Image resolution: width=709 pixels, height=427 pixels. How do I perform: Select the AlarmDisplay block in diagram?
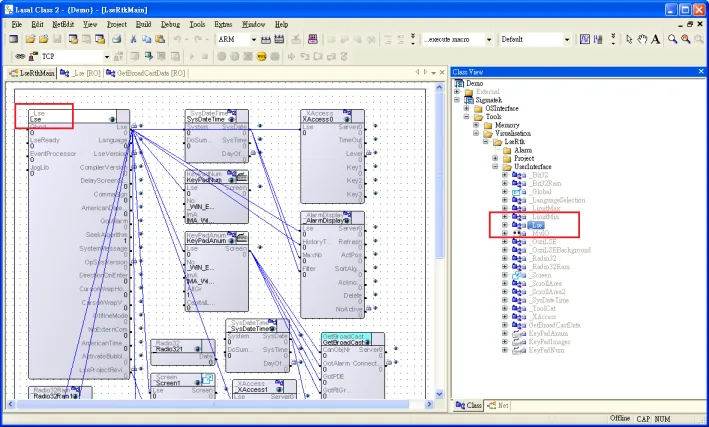[332, 264]
